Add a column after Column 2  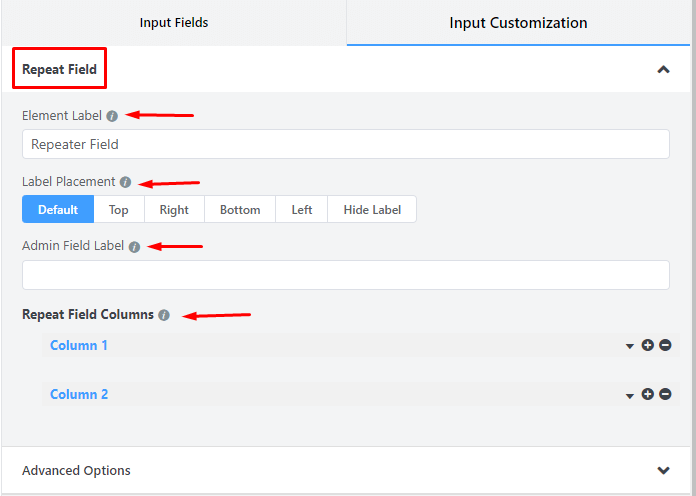pos(648,394)
